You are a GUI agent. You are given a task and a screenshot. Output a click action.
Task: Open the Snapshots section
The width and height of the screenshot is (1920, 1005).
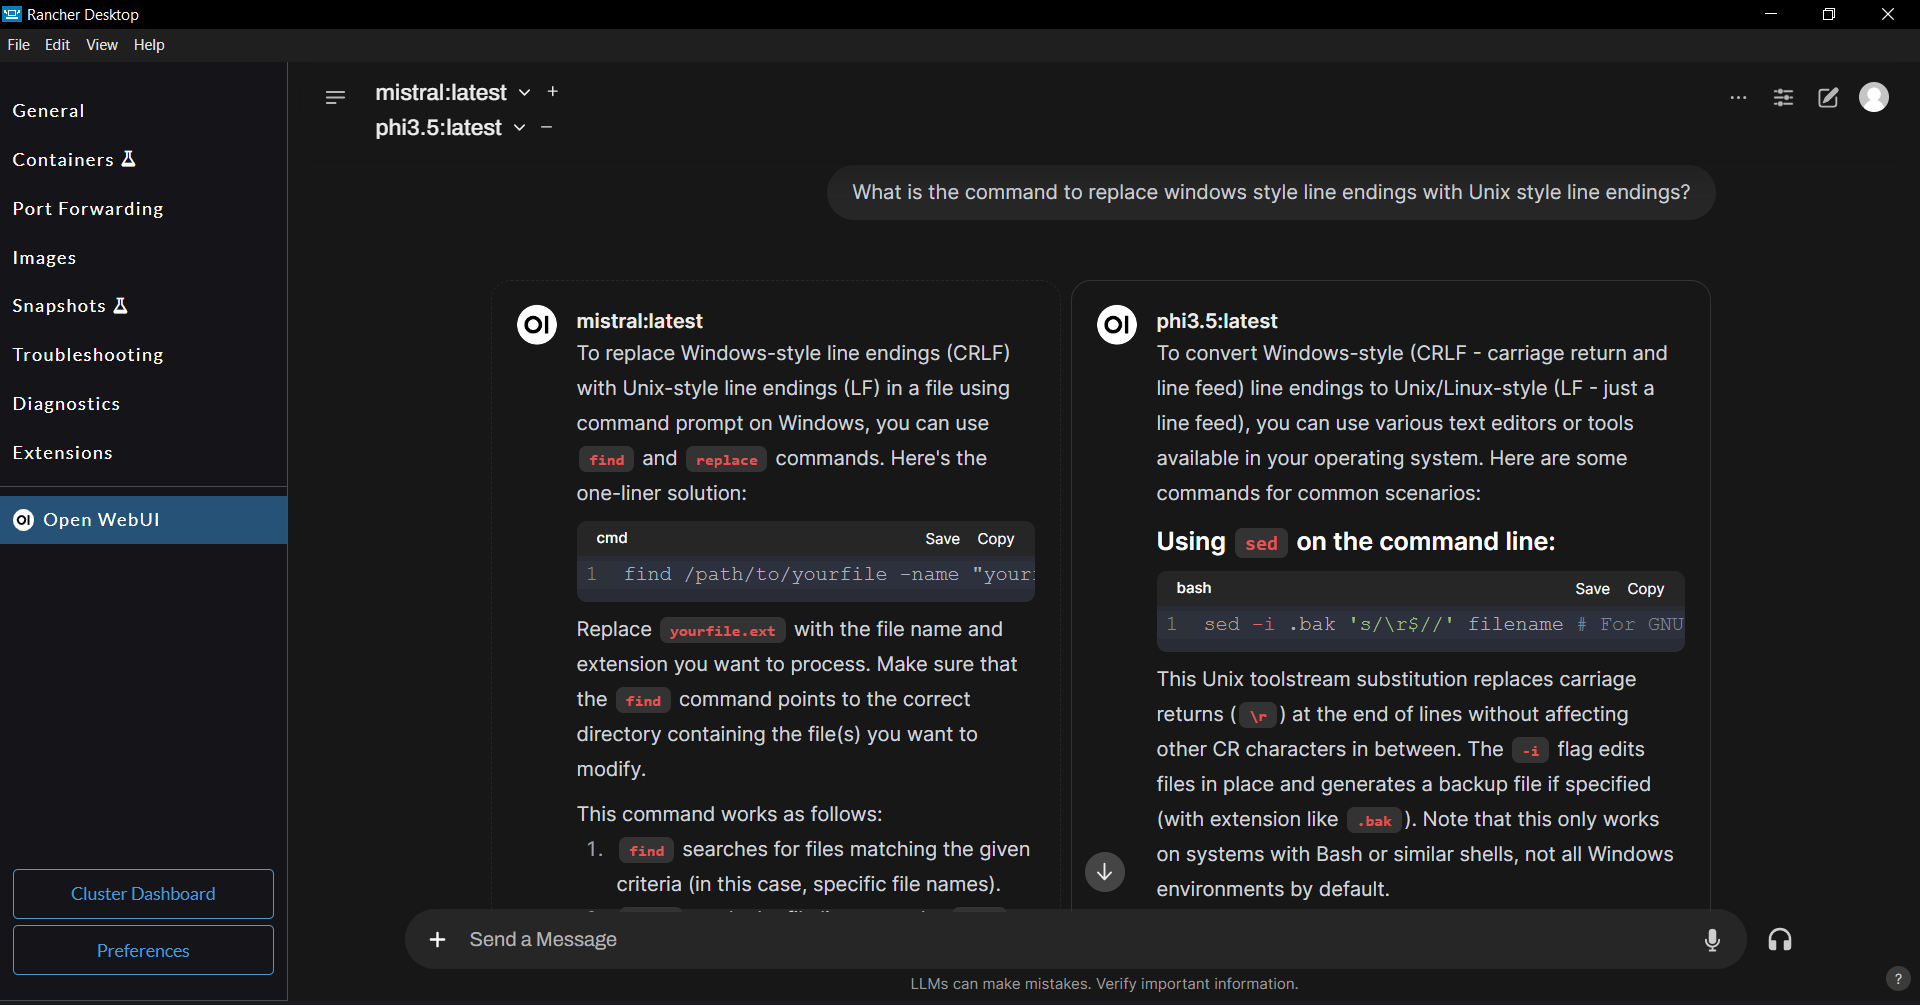[x=143, y=306]
